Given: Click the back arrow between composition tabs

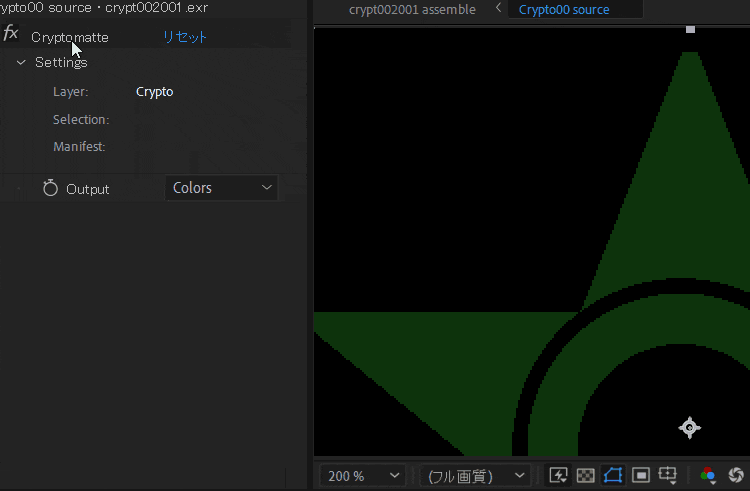Looking at the screenshot, I should pos(498,8).
